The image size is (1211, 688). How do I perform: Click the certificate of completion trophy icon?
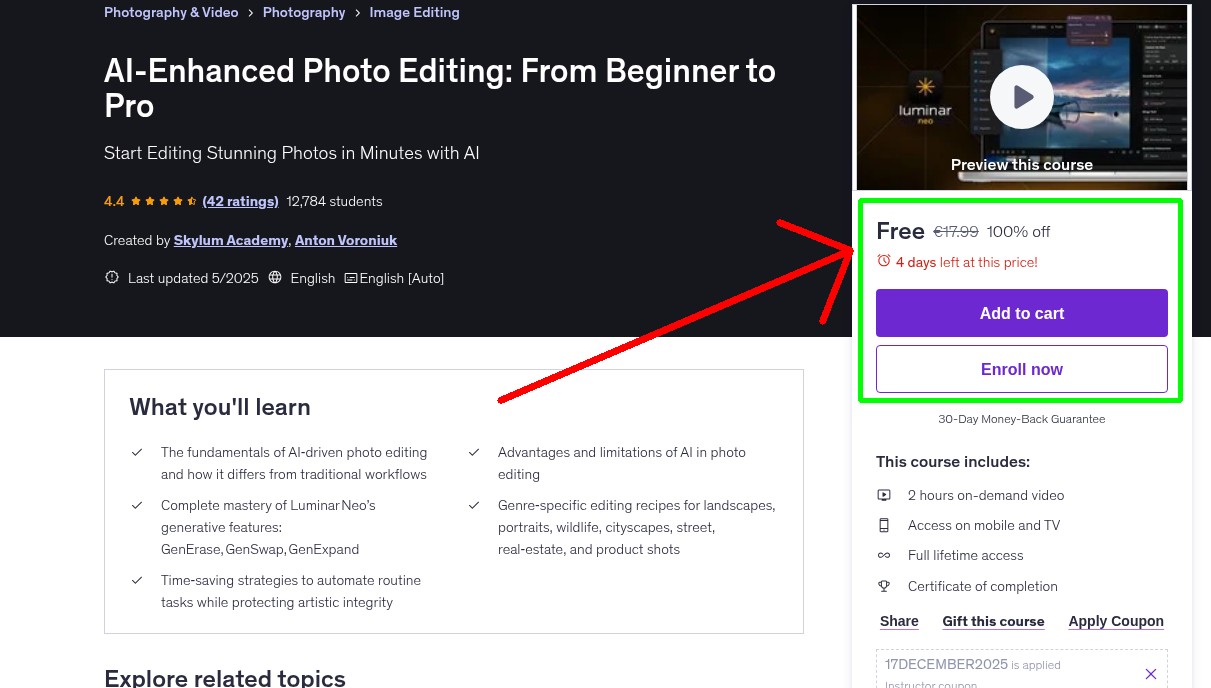[884, 586]
